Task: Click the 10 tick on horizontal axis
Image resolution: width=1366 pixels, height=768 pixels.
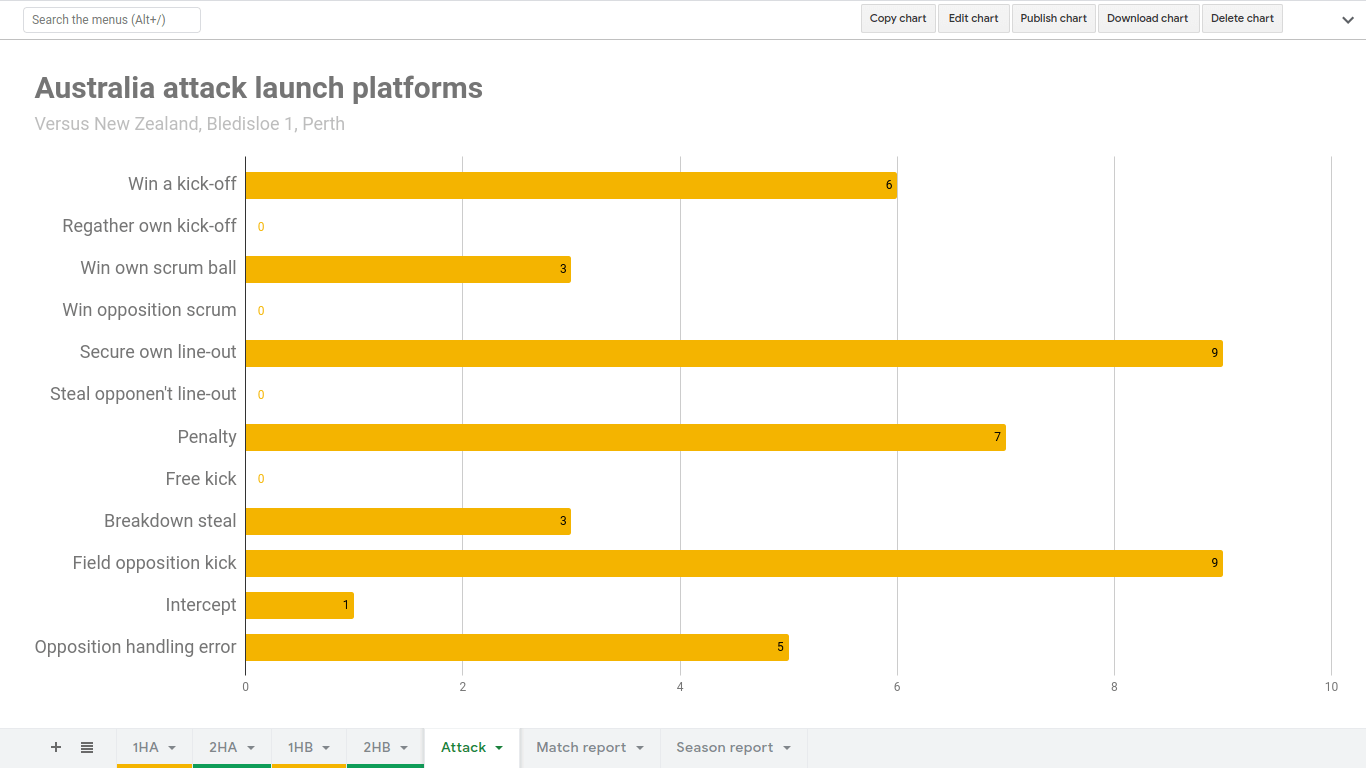Action: (1331, 687)
